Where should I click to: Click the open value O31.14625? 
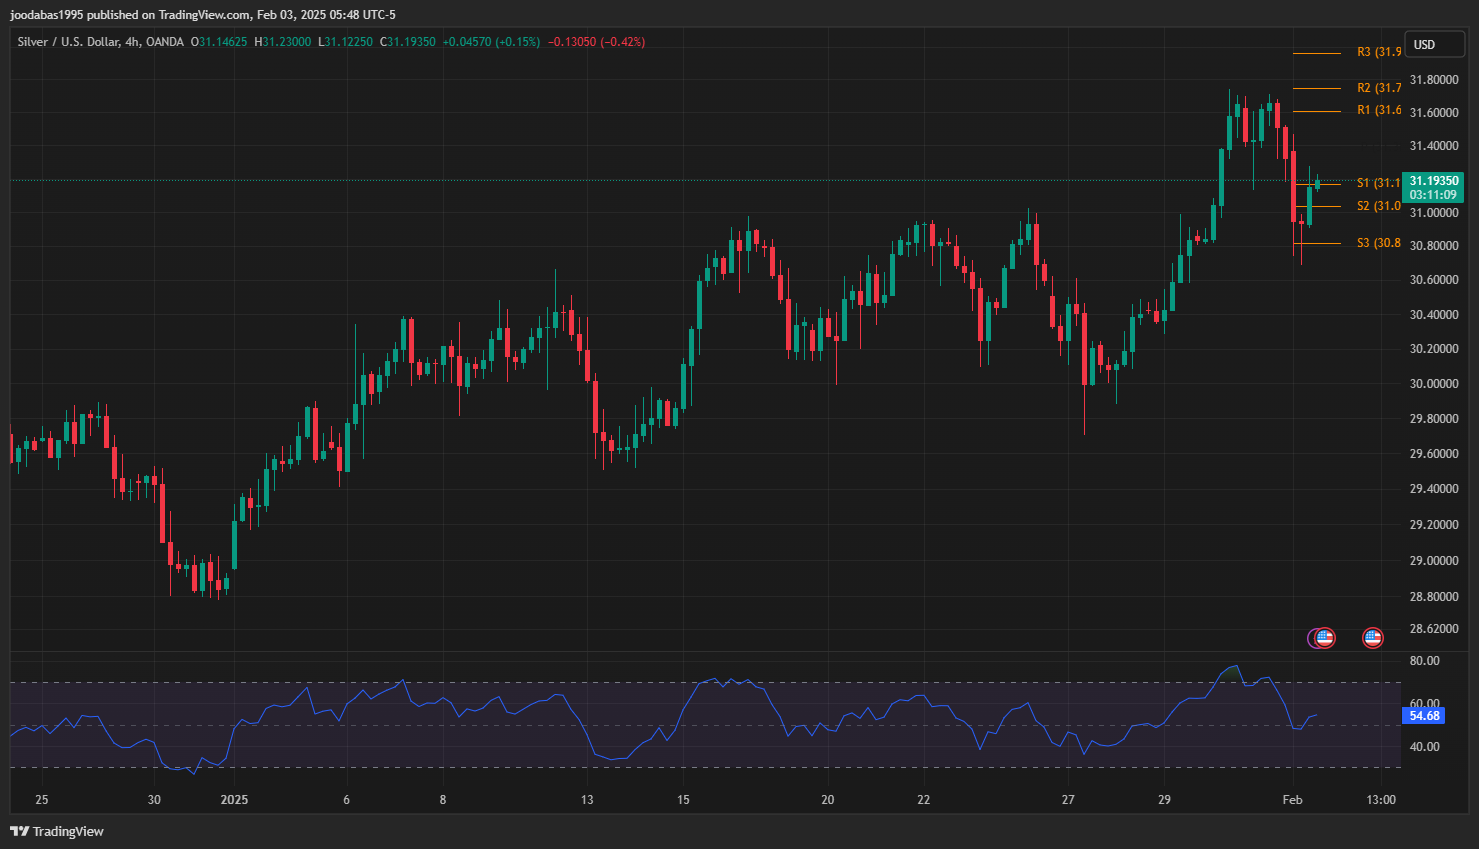pos(219,42)
